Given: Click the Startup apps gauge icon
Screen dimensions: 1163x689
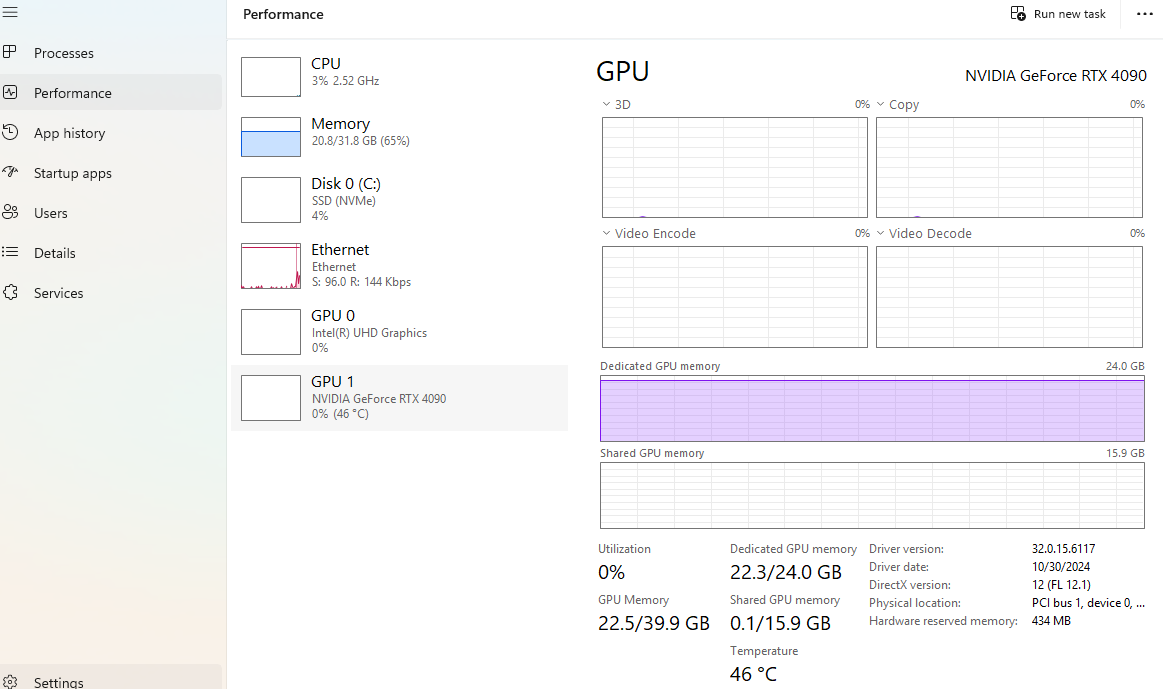Looking at the screenshot, I should [x=10, y=172].
